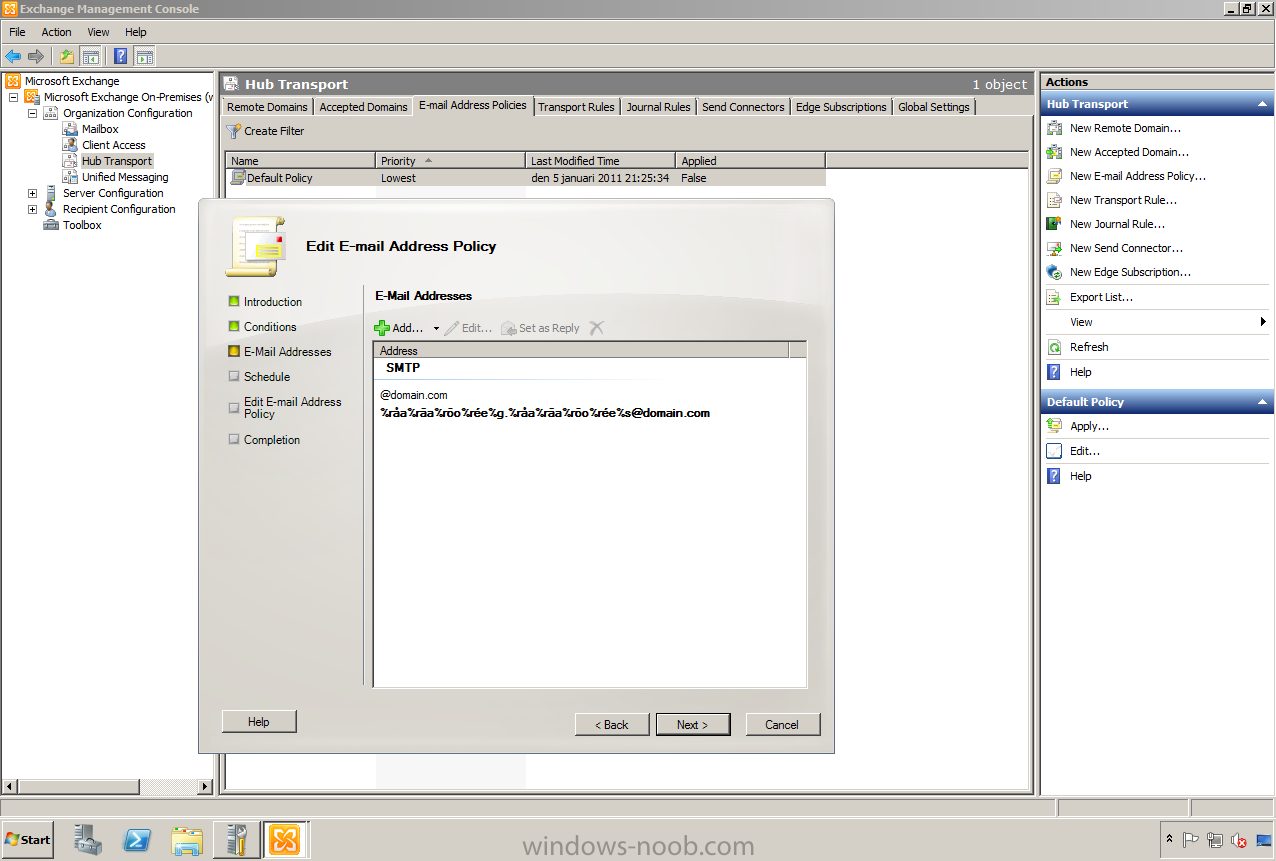Screen dimensions: 1276x861
Task: Click the New E-mail Address Policy icon
Action: (1054, 176)
